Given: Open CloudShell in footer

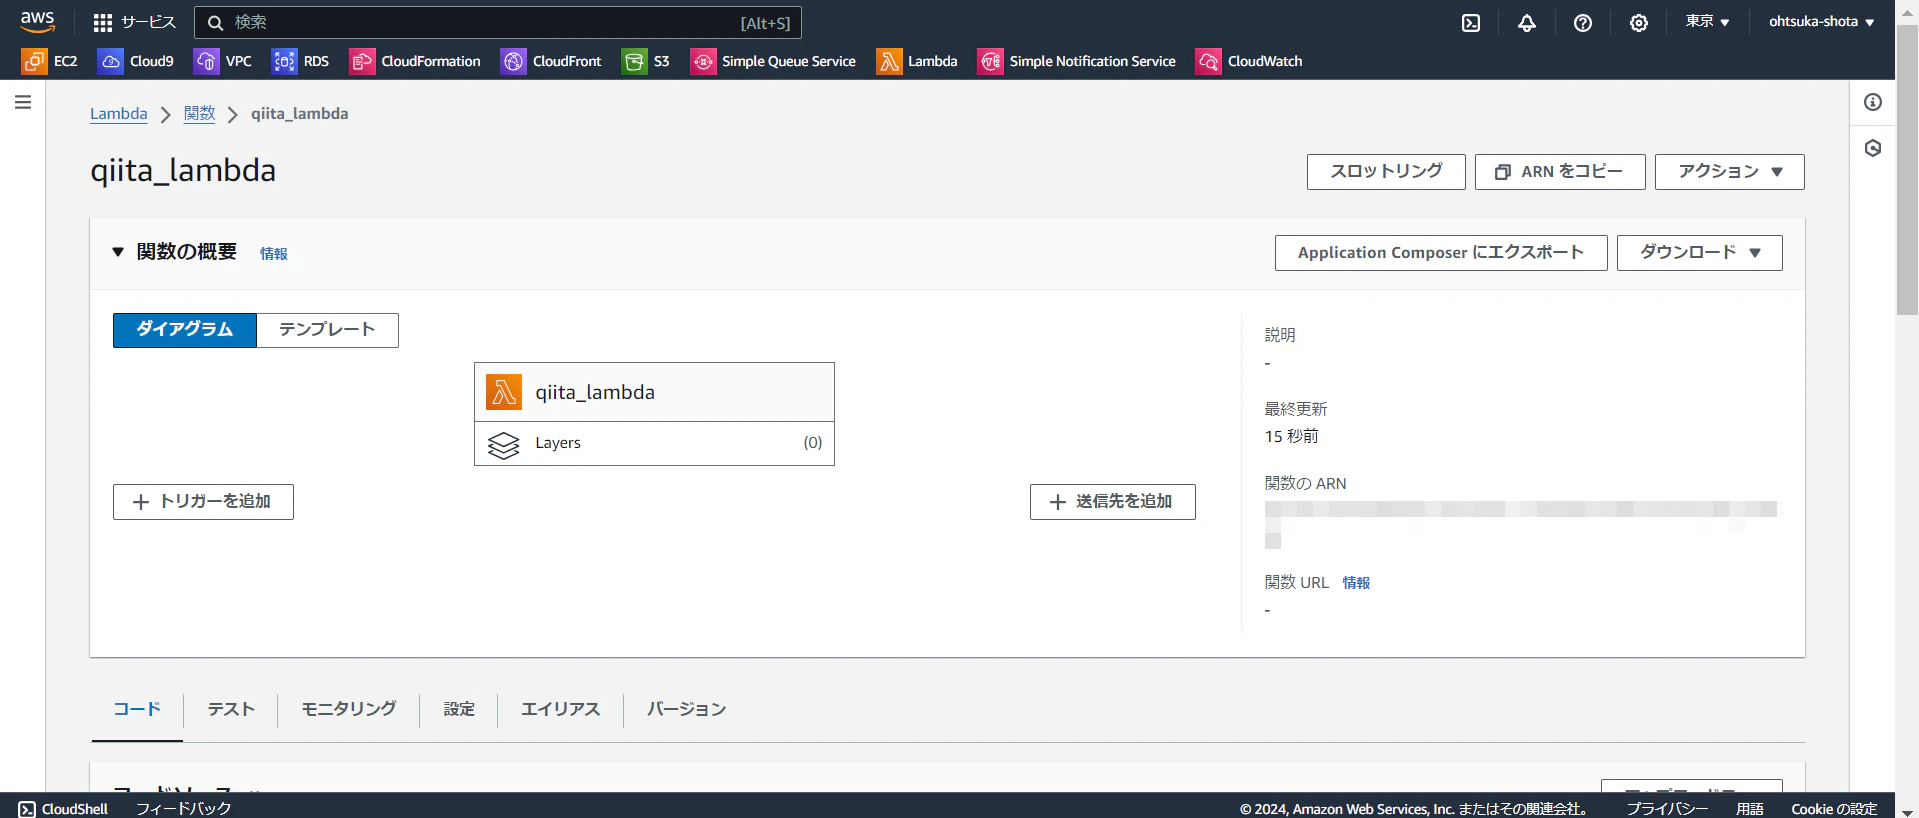Looking at the screenshot, I should [63, 808].
